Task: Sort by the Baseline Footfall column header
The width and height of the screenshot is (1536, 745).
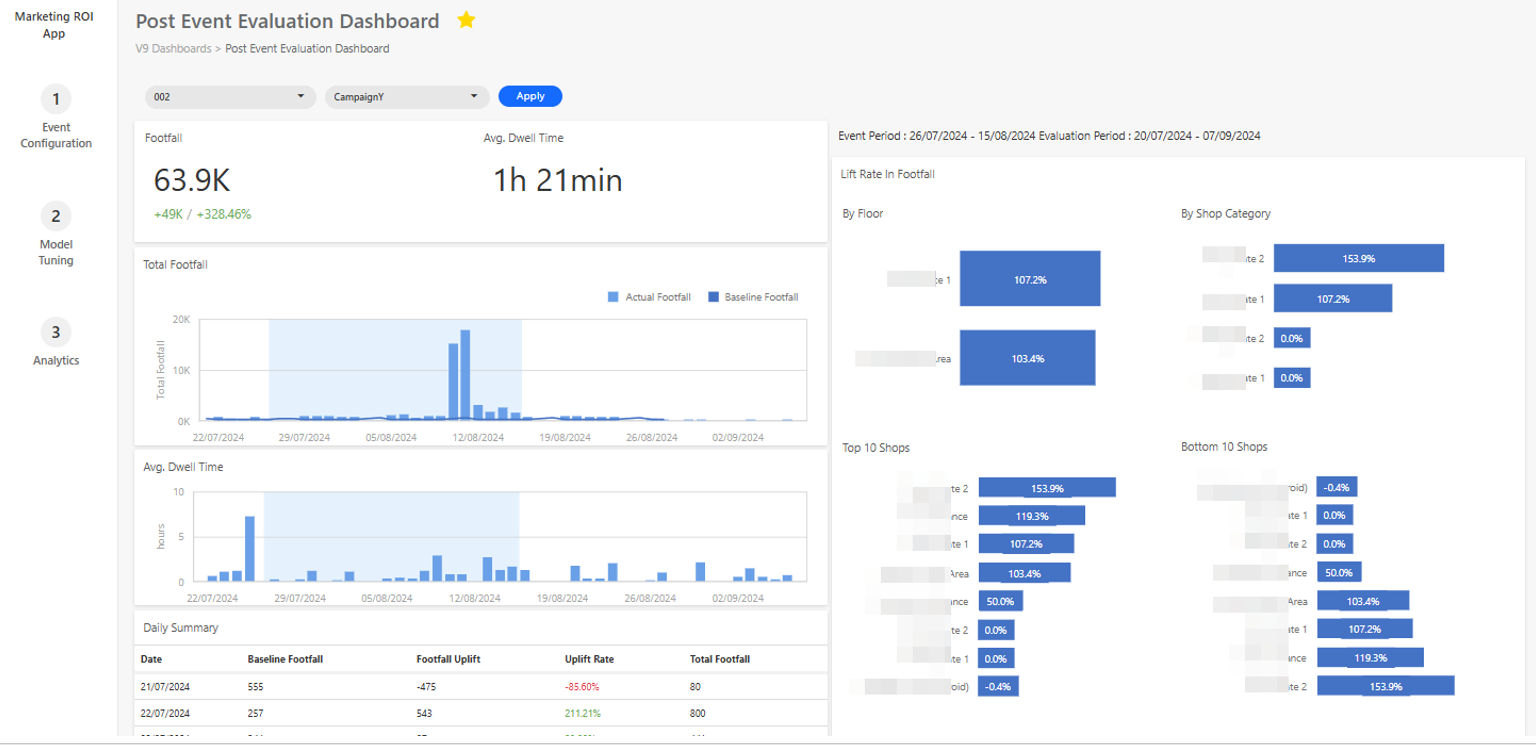Action: [x=285, y=659]
